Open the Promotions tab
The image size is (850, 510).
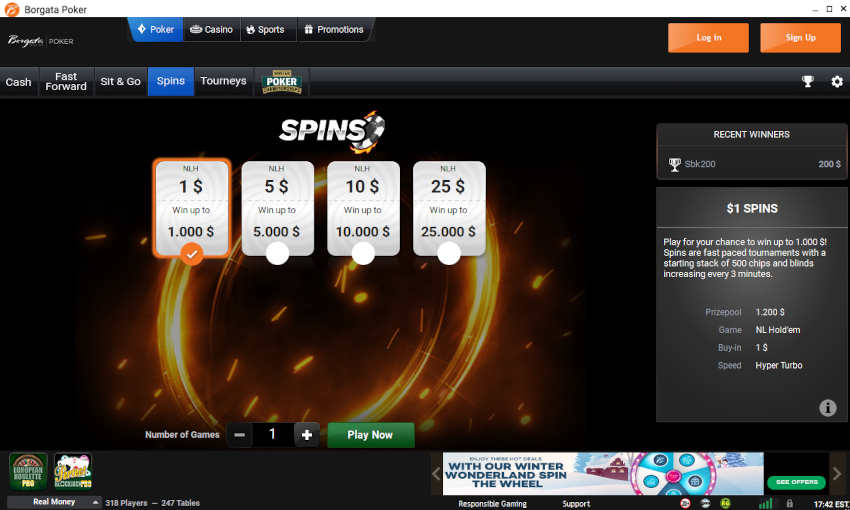pyautogui.click(x=334, y=29)
